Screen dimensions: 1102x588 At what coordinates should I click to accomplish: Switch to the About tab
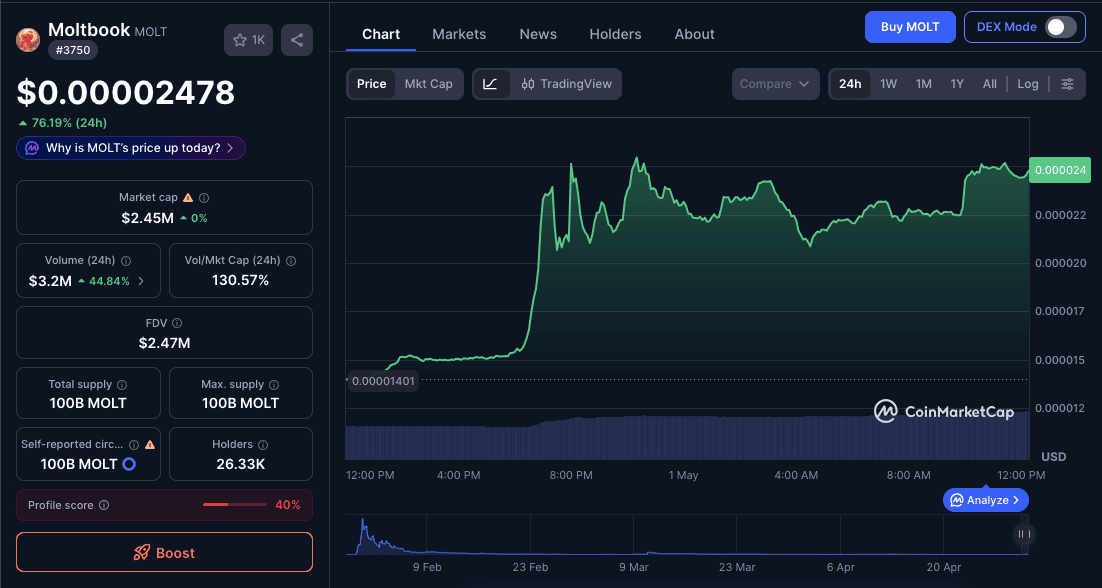[694, 34]
